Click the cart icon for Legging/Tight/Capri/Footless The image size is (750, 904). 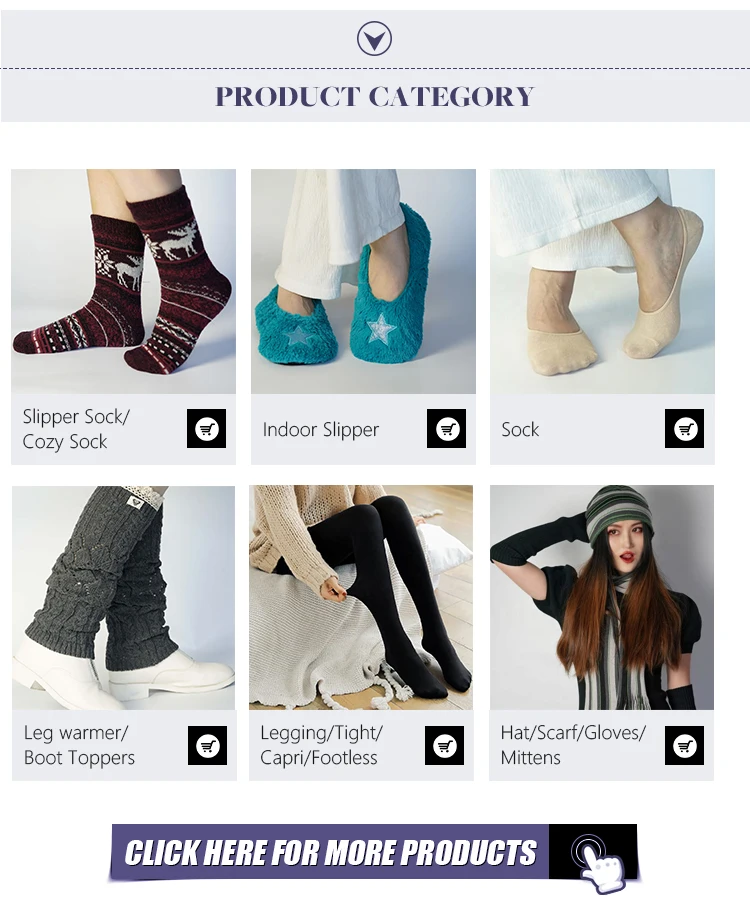pos(444,745)
